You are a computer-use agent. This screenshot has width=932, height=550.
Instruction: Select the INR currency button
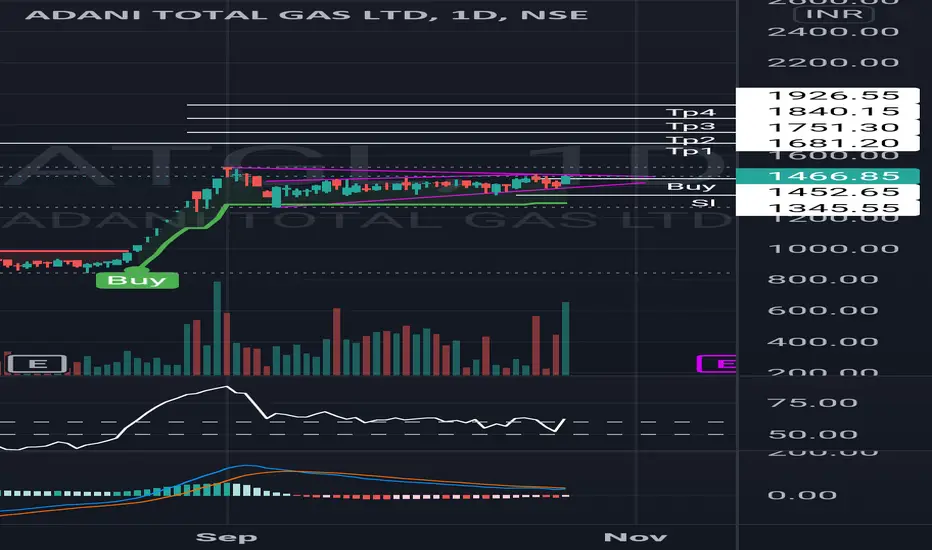[x=835, y=14]
